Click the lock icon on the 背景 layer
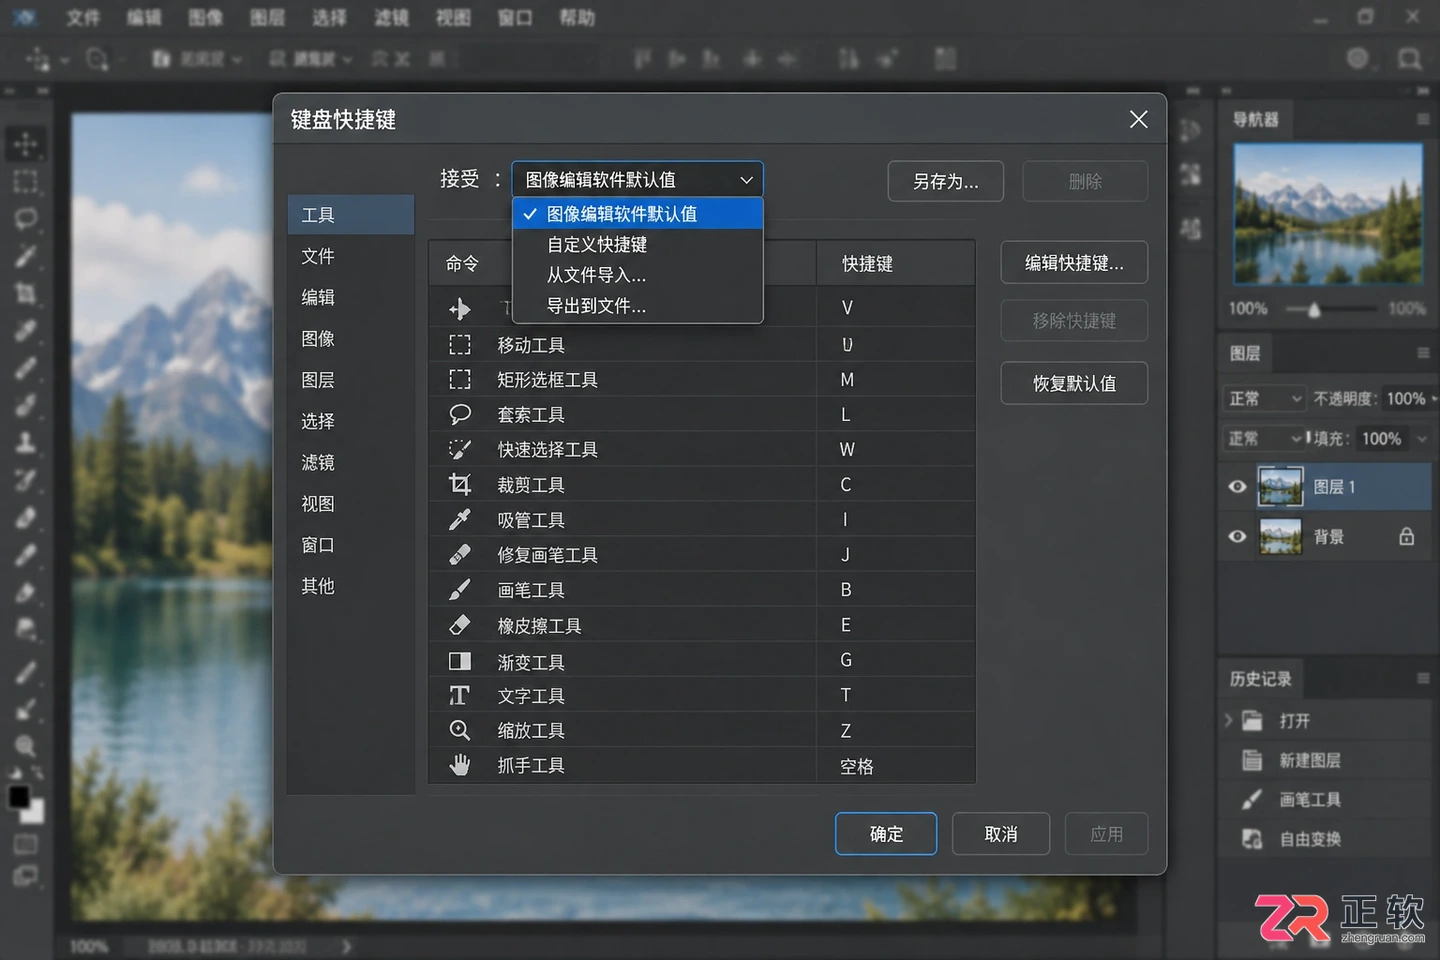The image size is (1440, 960). pos(1406,537)
